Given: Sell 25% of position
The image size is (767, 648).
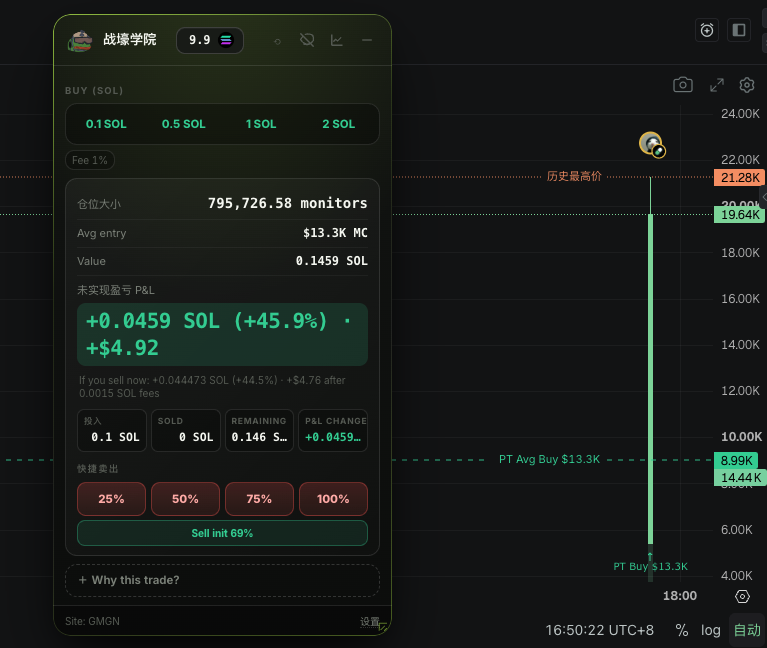Looking at the screenshot, I should tap(112, 499).
